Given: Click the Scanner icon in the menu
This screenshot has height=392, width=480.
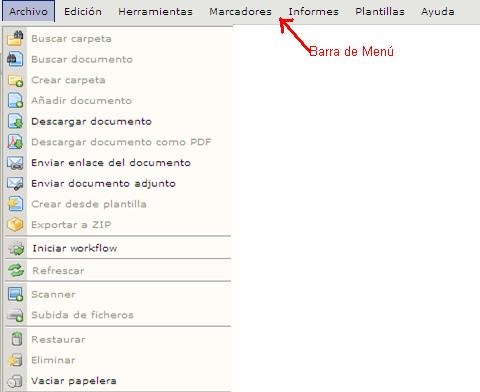Looking at the screenshot, I should point(15,294).
